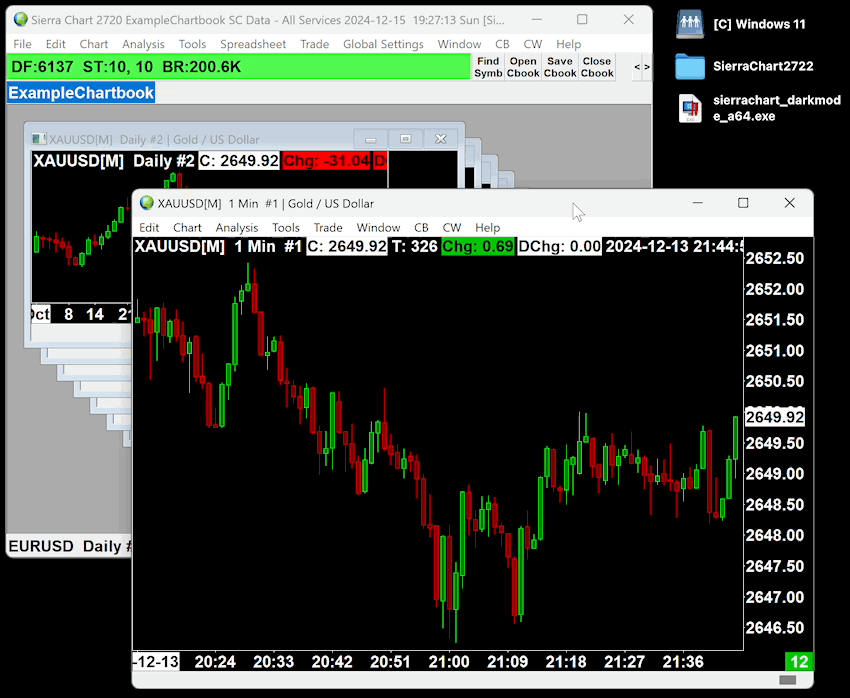This screenshot has height=698, width=850.
Task: Open the Analysis menu in the 1 Min chart window
Action: [237, 228]
